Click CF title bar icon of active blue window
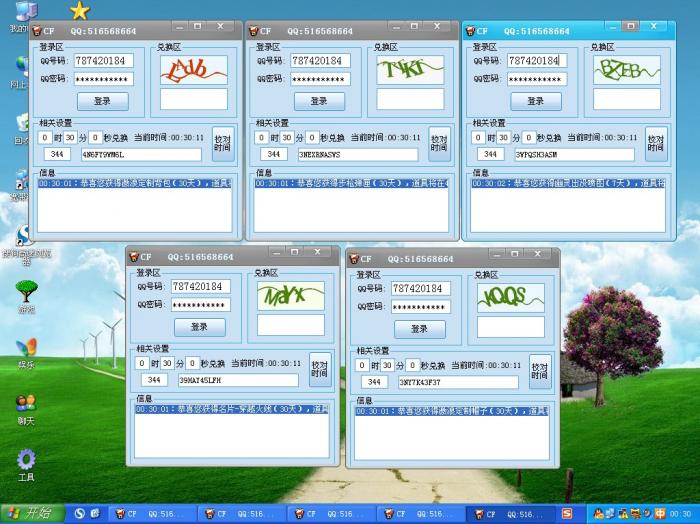The width and height of the screenshot is (700, 524). tap(470, 31)
